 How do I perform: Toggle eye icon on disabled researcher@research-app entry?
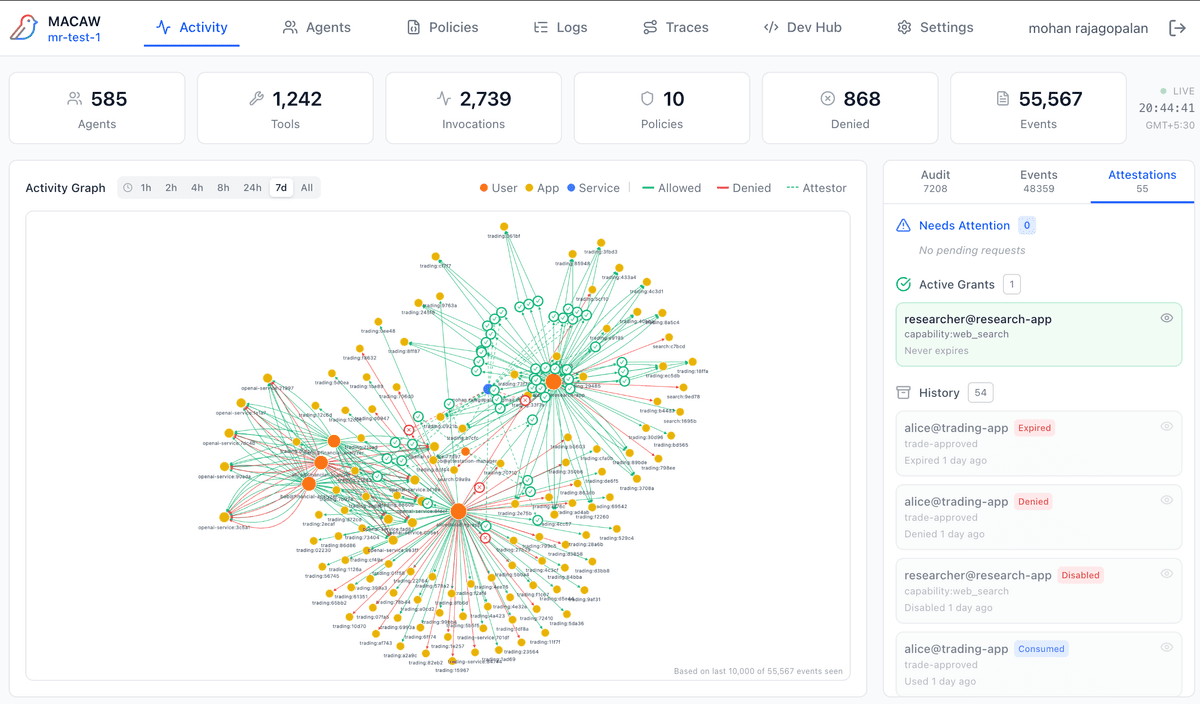[1166, 574]
